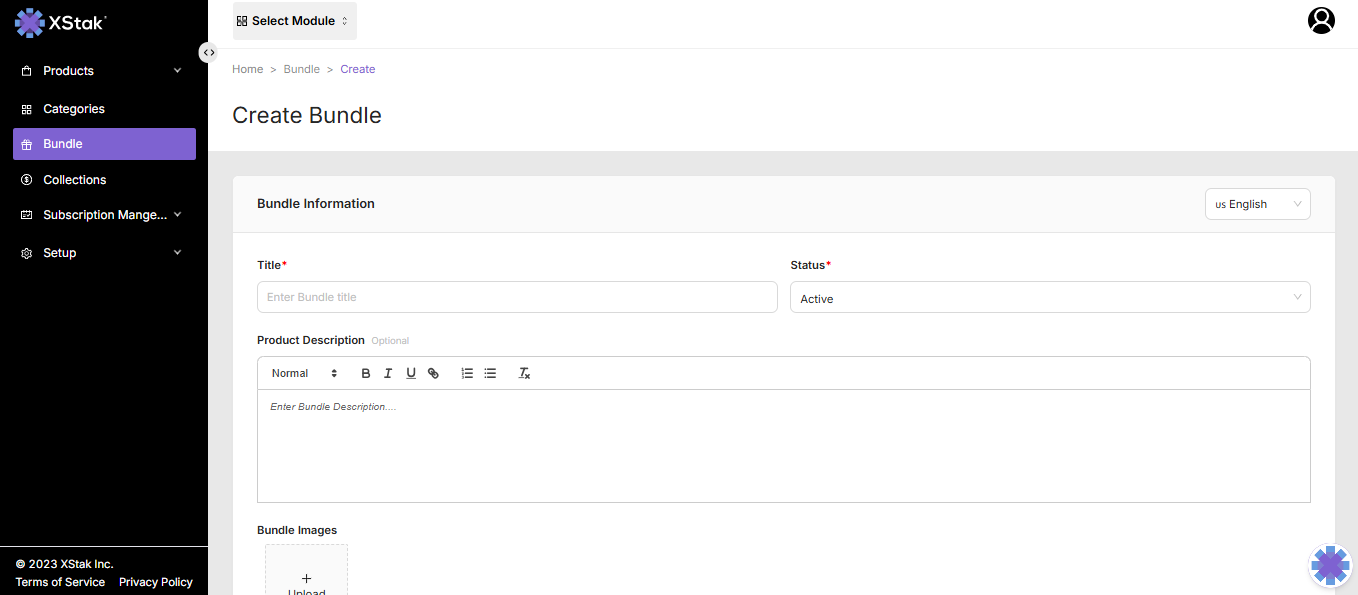Toggle italic formatting in the editor
This screenshot has width=1358, height=595.
[388, 373]
